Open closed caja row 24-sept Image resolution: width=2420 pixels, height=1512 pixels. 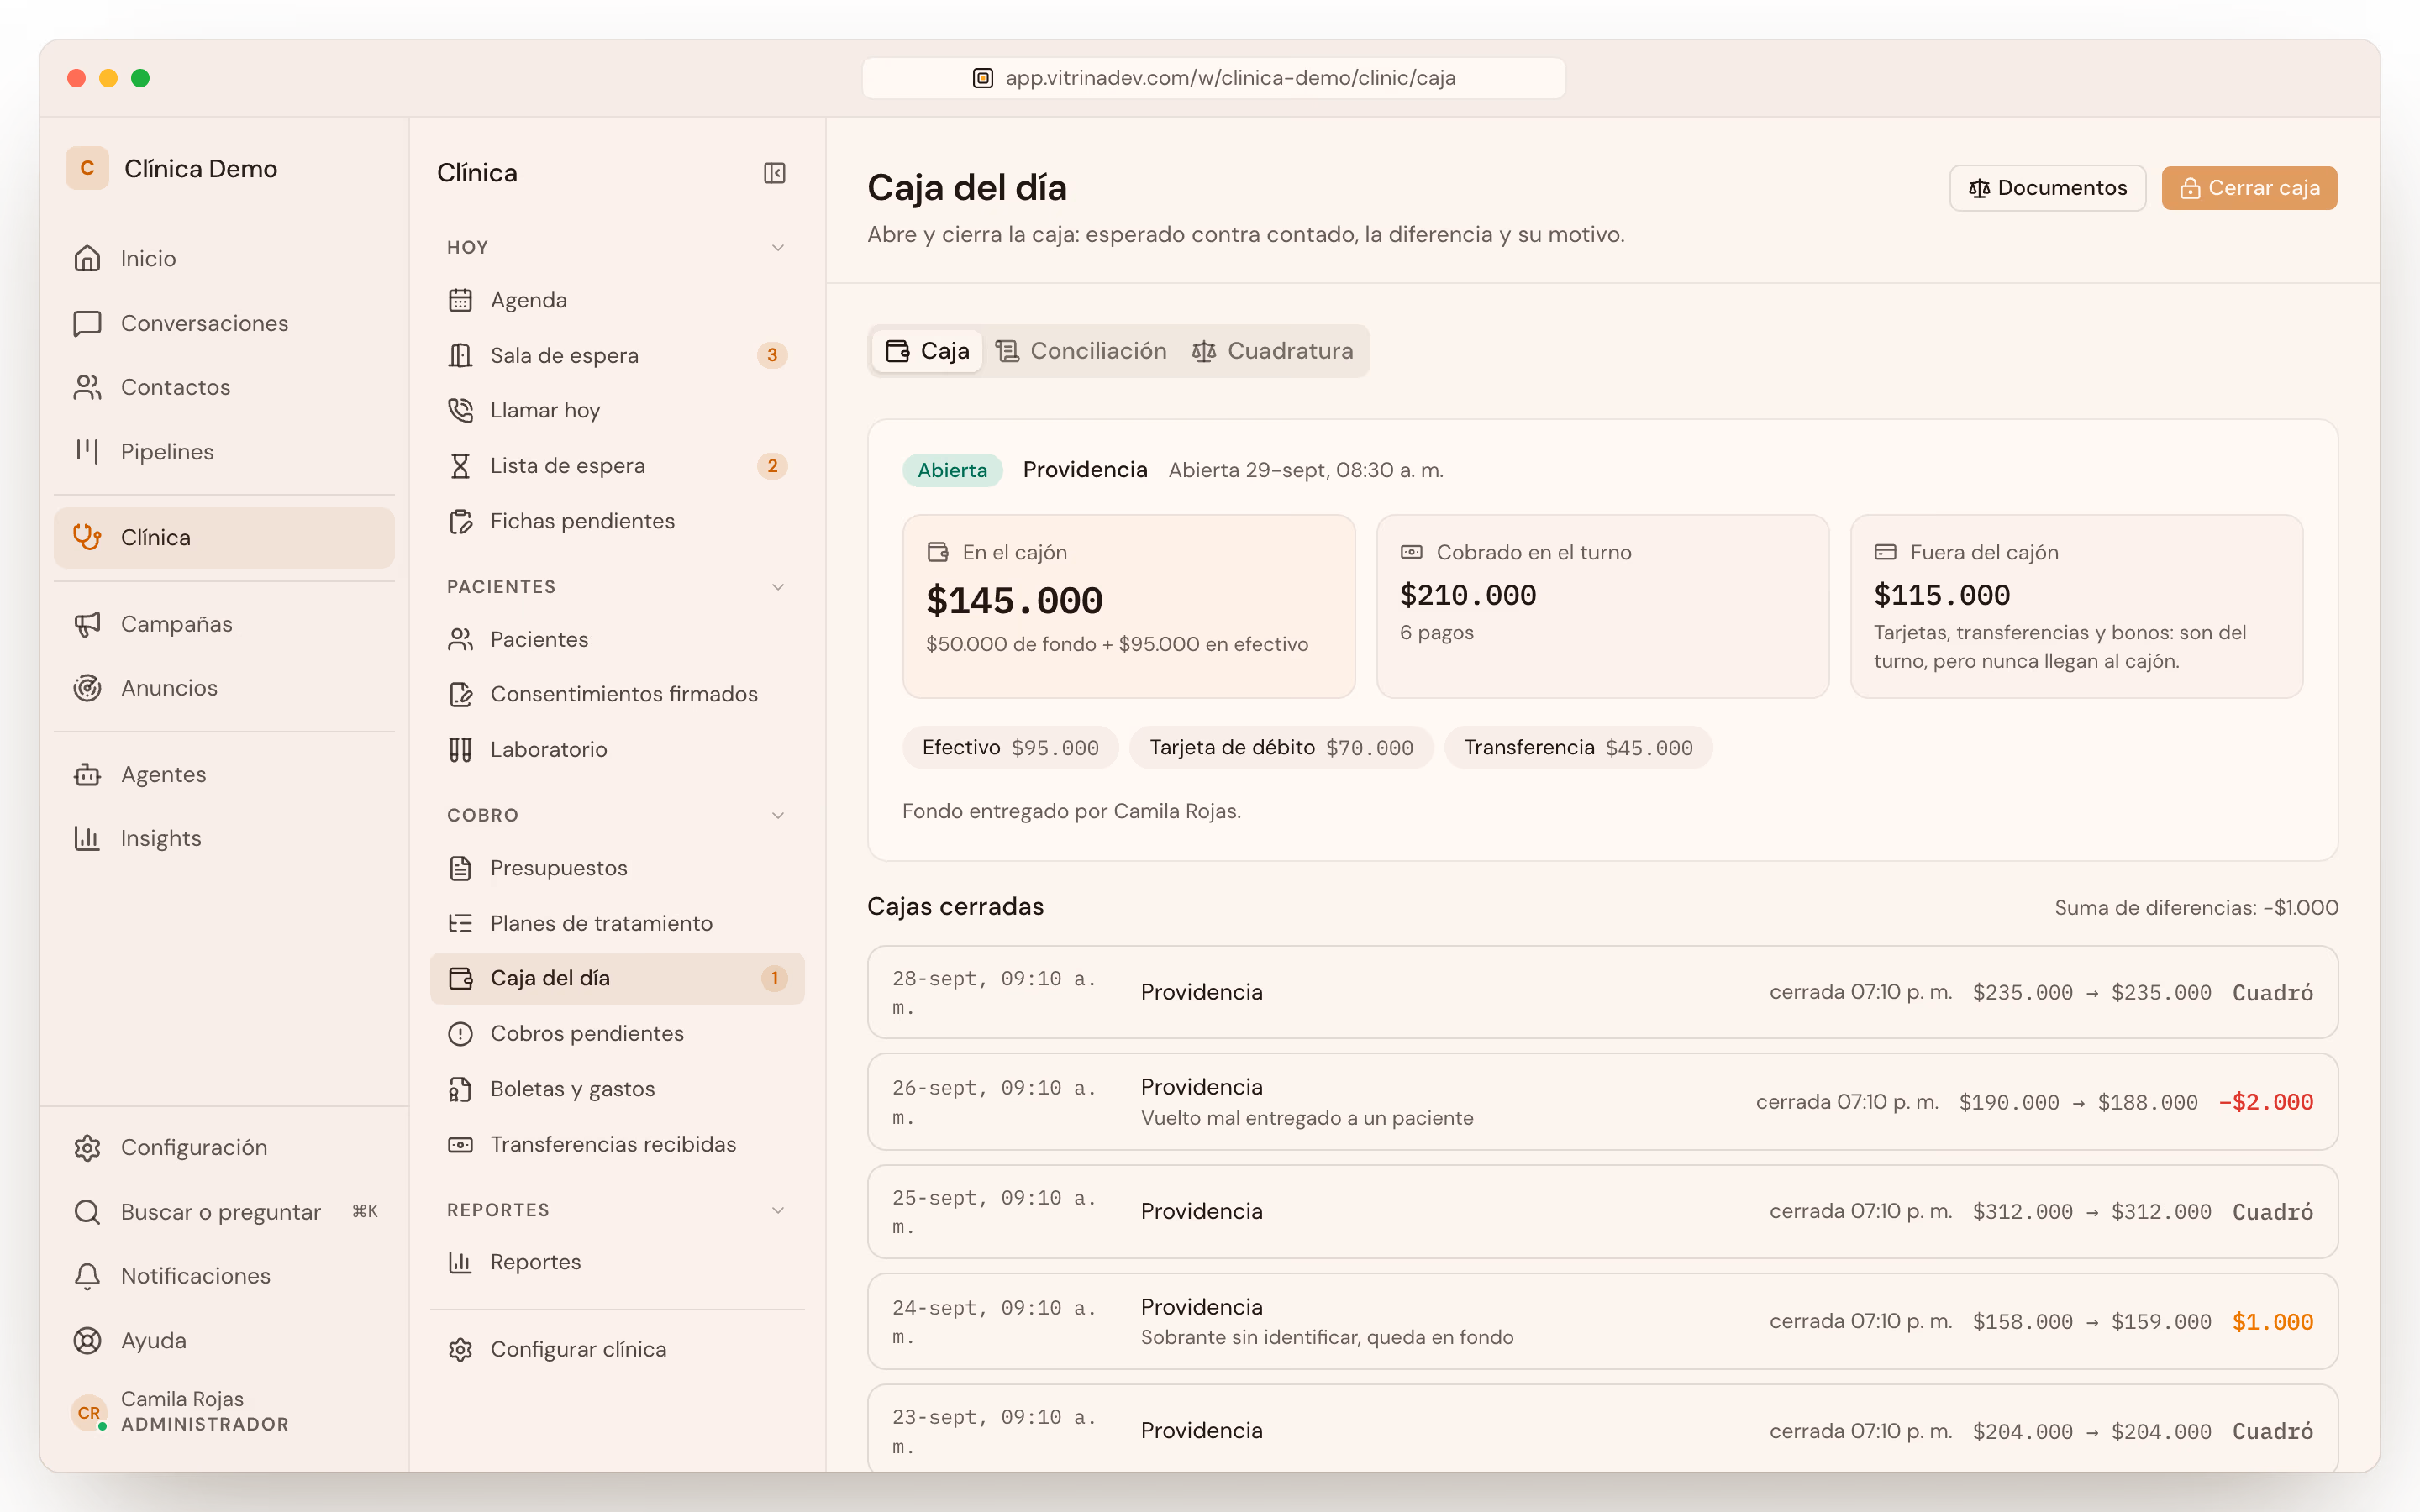1602,1321
